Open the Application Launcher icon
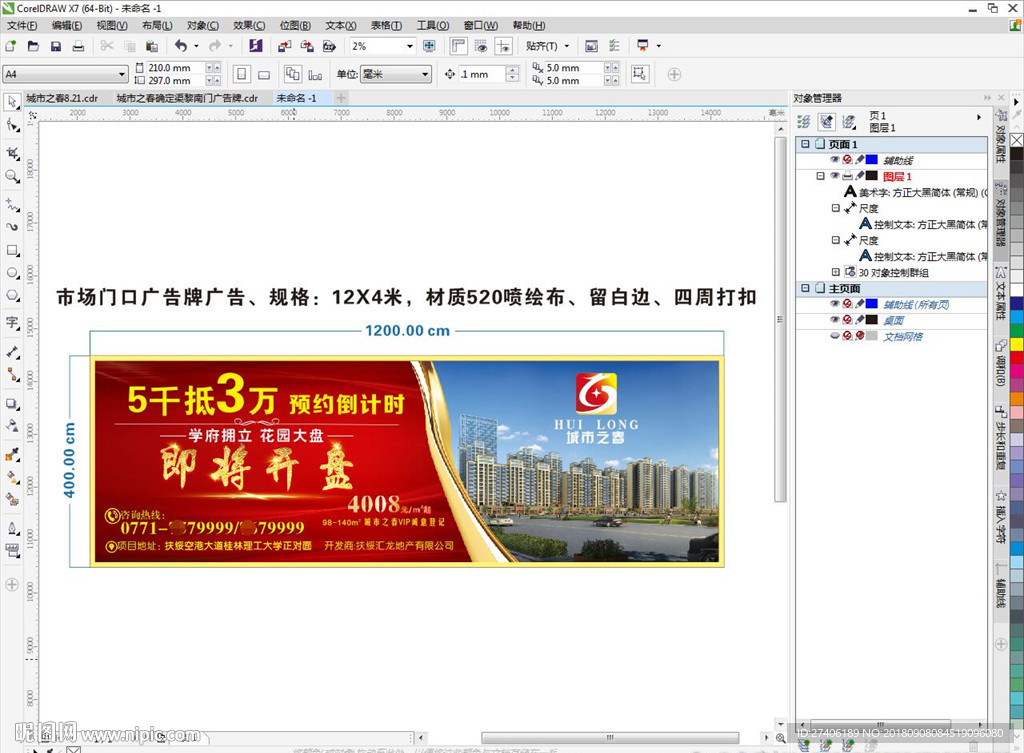Screen dimensions: 1024x753 pos(253,45)
